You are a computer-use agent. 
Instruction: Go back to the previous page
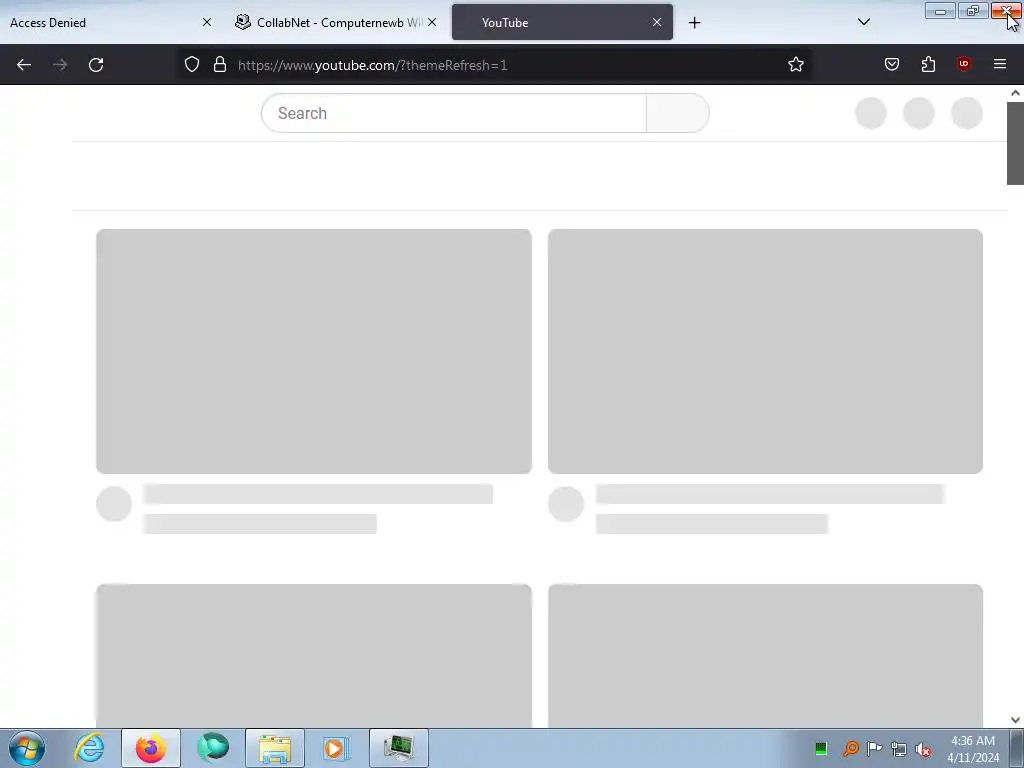24,65
